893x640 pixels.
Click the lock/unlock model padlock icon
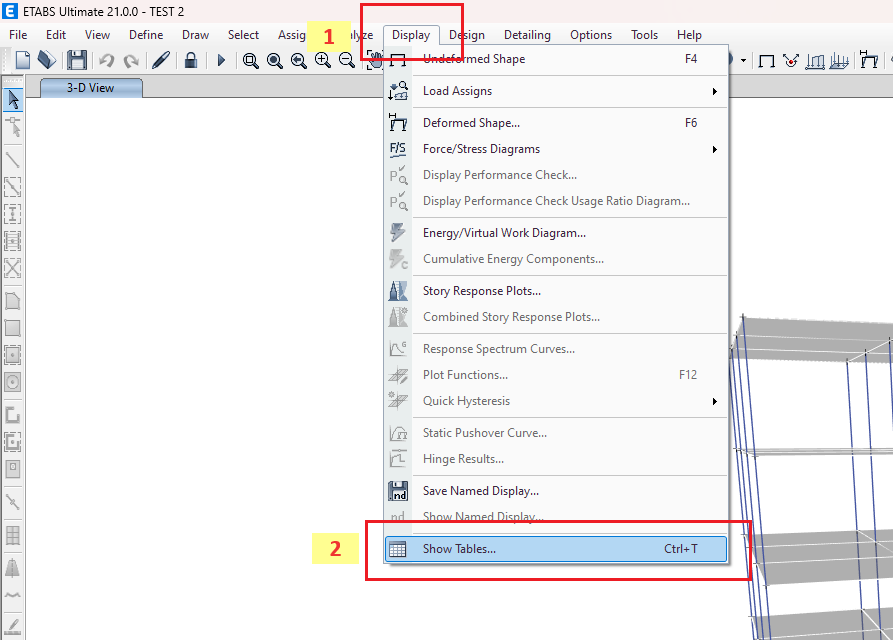pos(190,60)
